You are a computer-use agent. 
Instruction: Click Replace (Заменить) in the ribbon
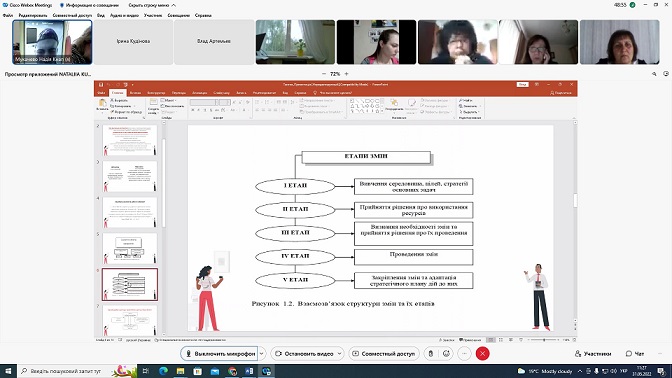click(x=468, y=106)
